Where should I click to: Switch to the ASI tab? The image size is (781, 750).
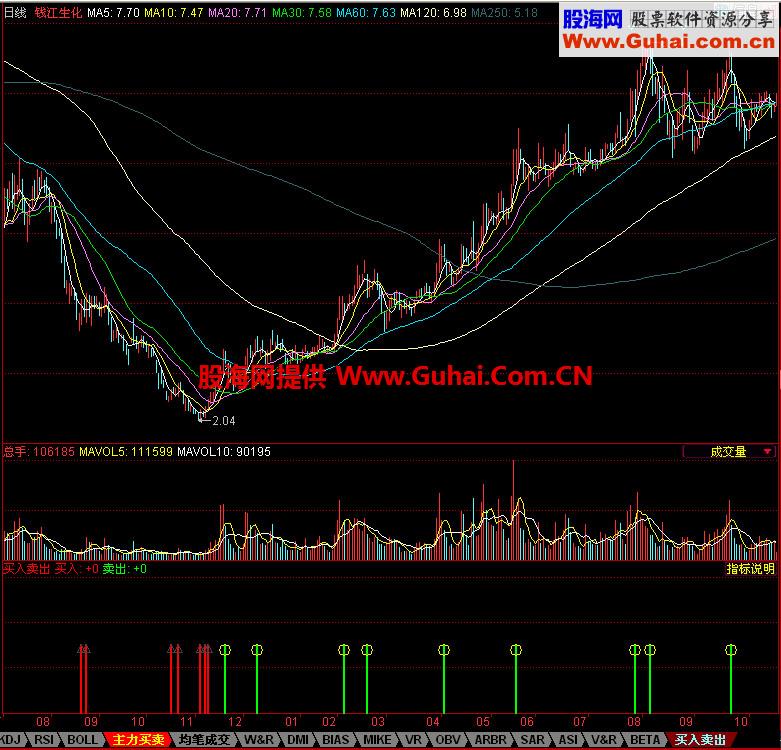pyautogui.click(x=568, y=740)
